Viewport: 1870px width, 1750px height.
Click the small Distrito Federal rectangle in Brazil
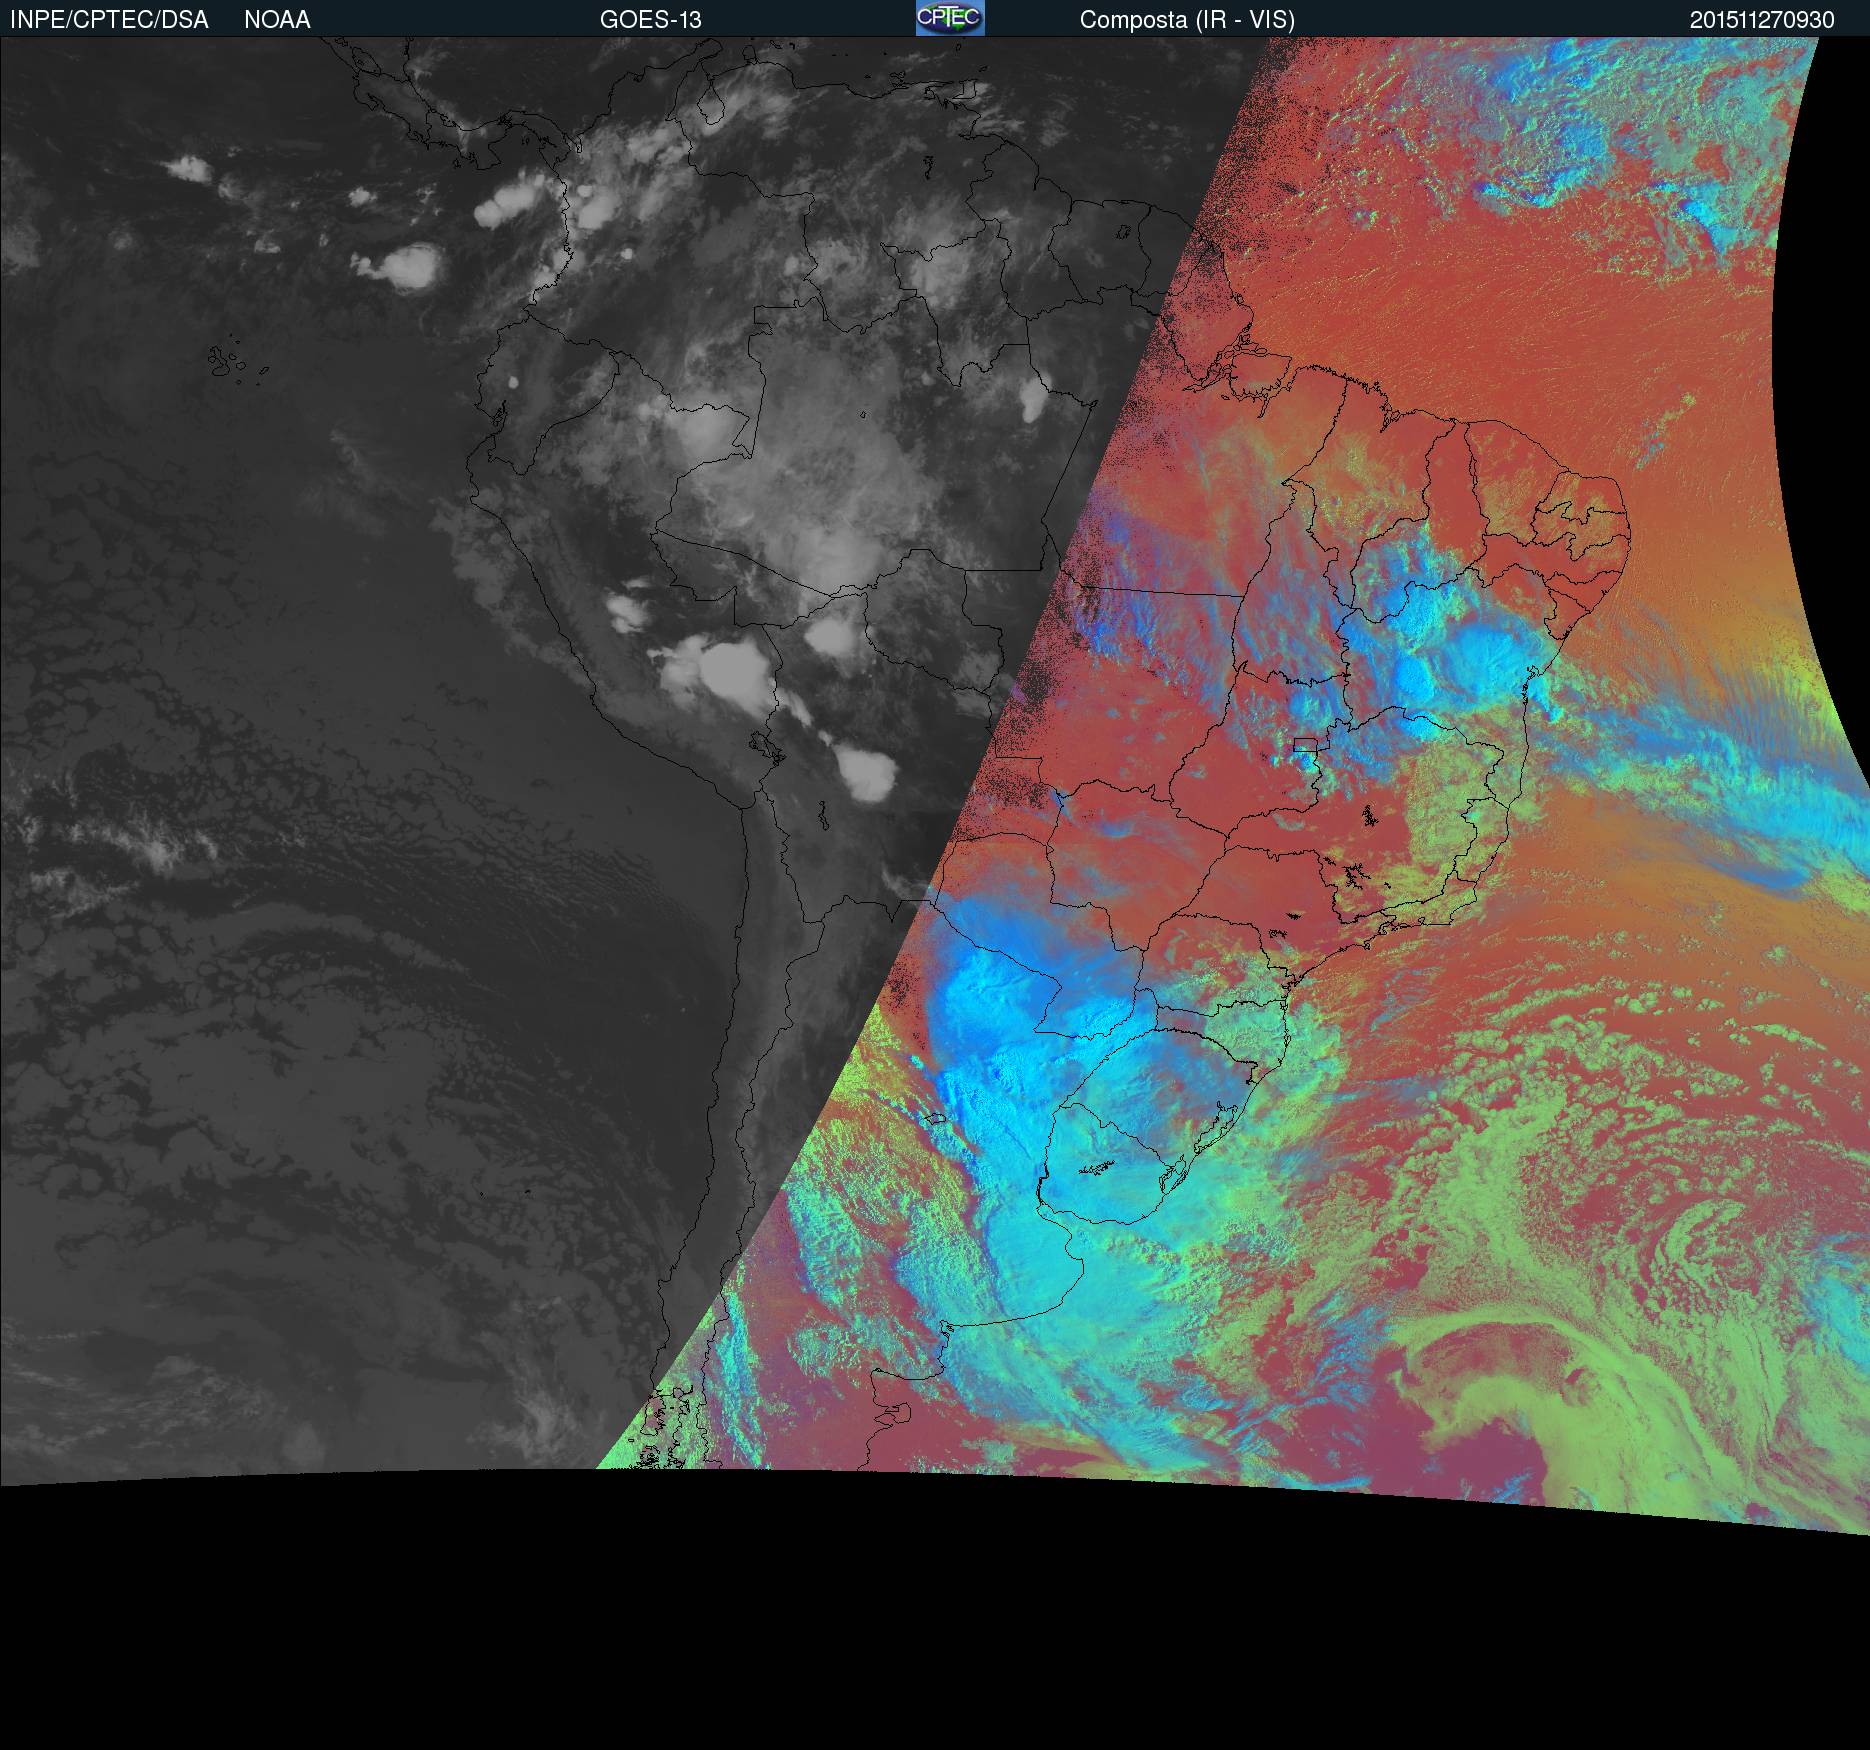coord(1305,745)
